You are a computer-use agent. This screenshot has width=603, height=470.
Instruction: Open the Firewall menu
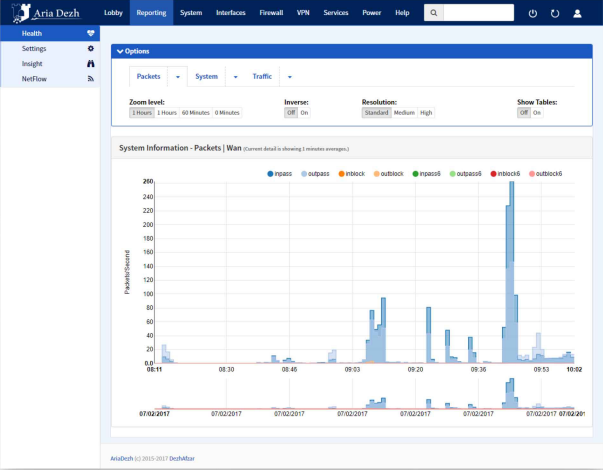pos(271,13)
